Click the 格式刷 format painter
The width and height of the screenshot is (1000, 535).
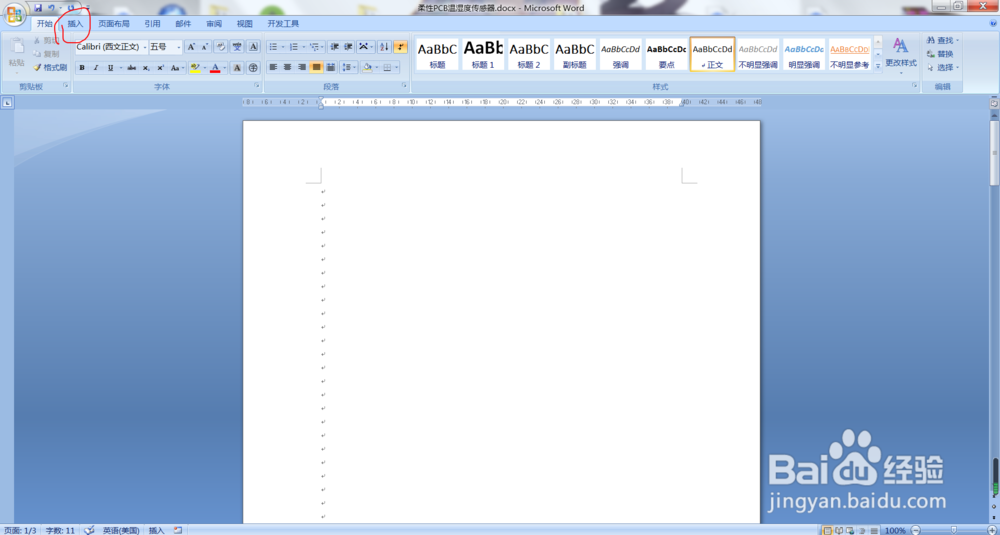[x=50, y=67]
